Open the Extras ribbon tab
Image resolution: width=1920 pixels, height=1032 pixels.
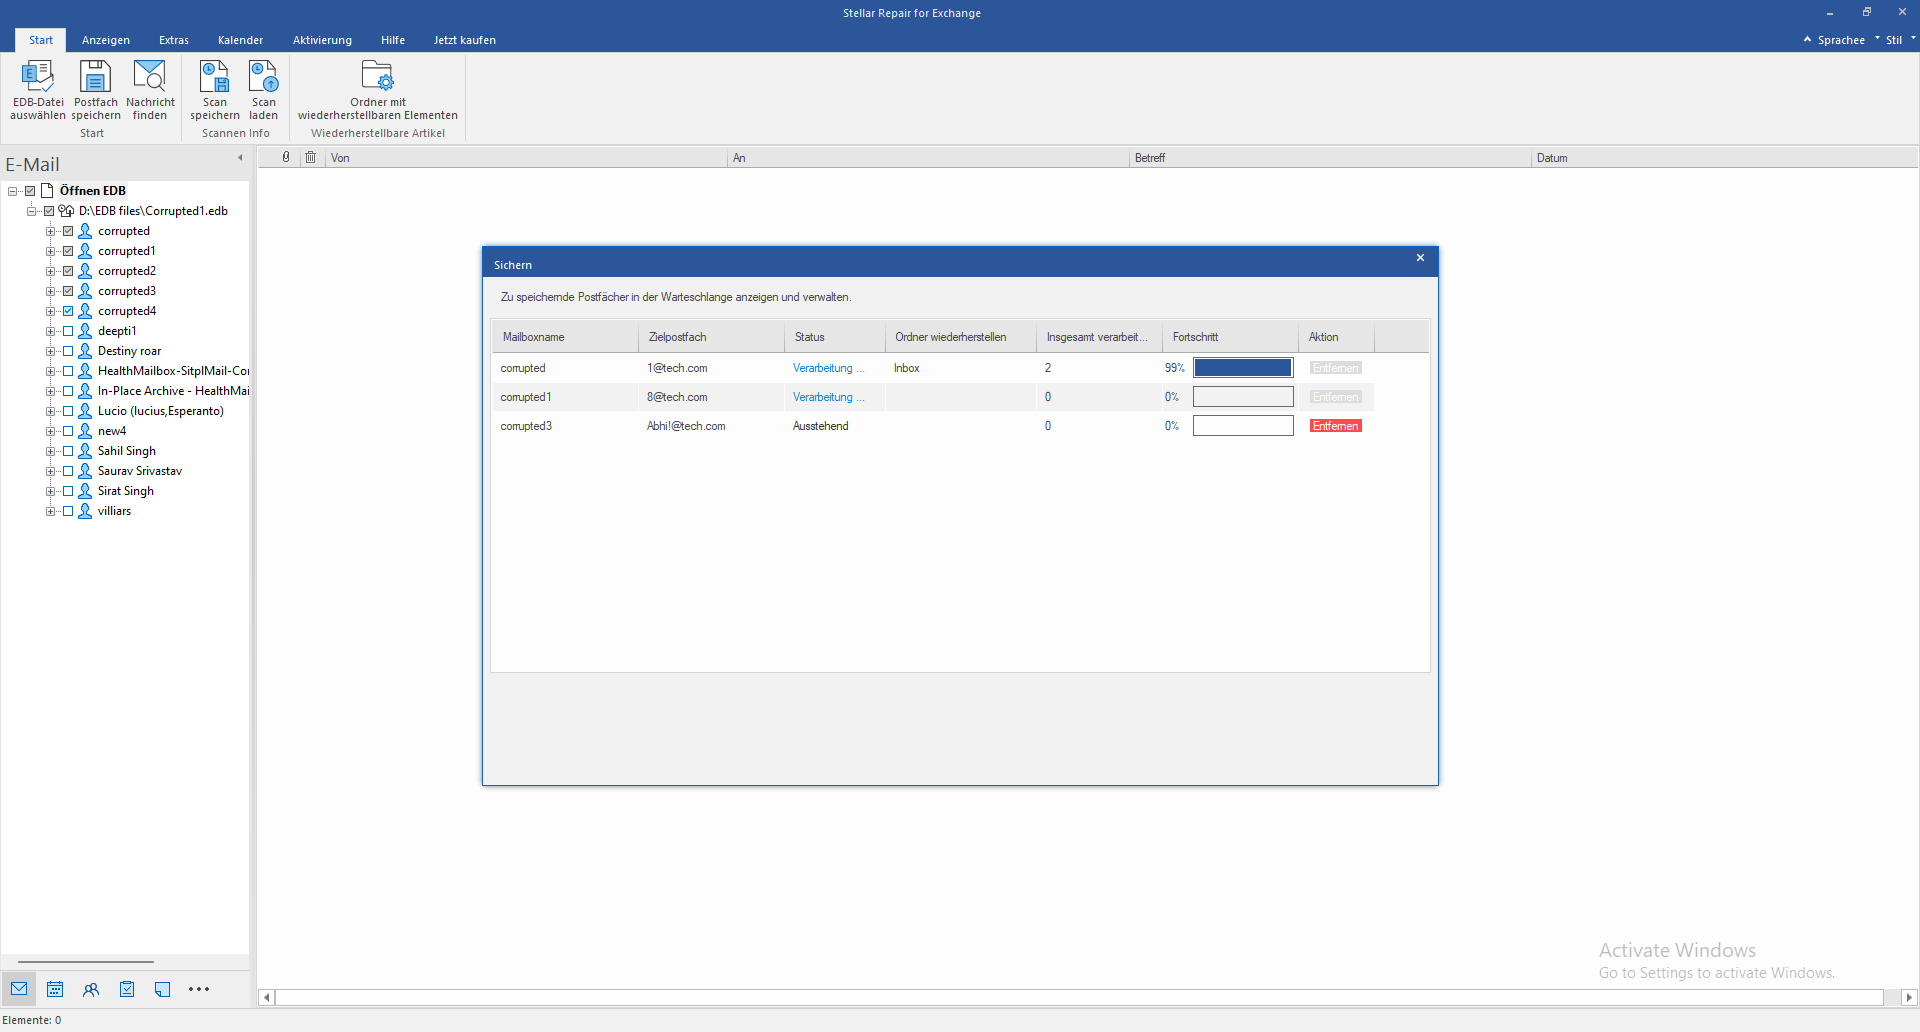point(174,40)
